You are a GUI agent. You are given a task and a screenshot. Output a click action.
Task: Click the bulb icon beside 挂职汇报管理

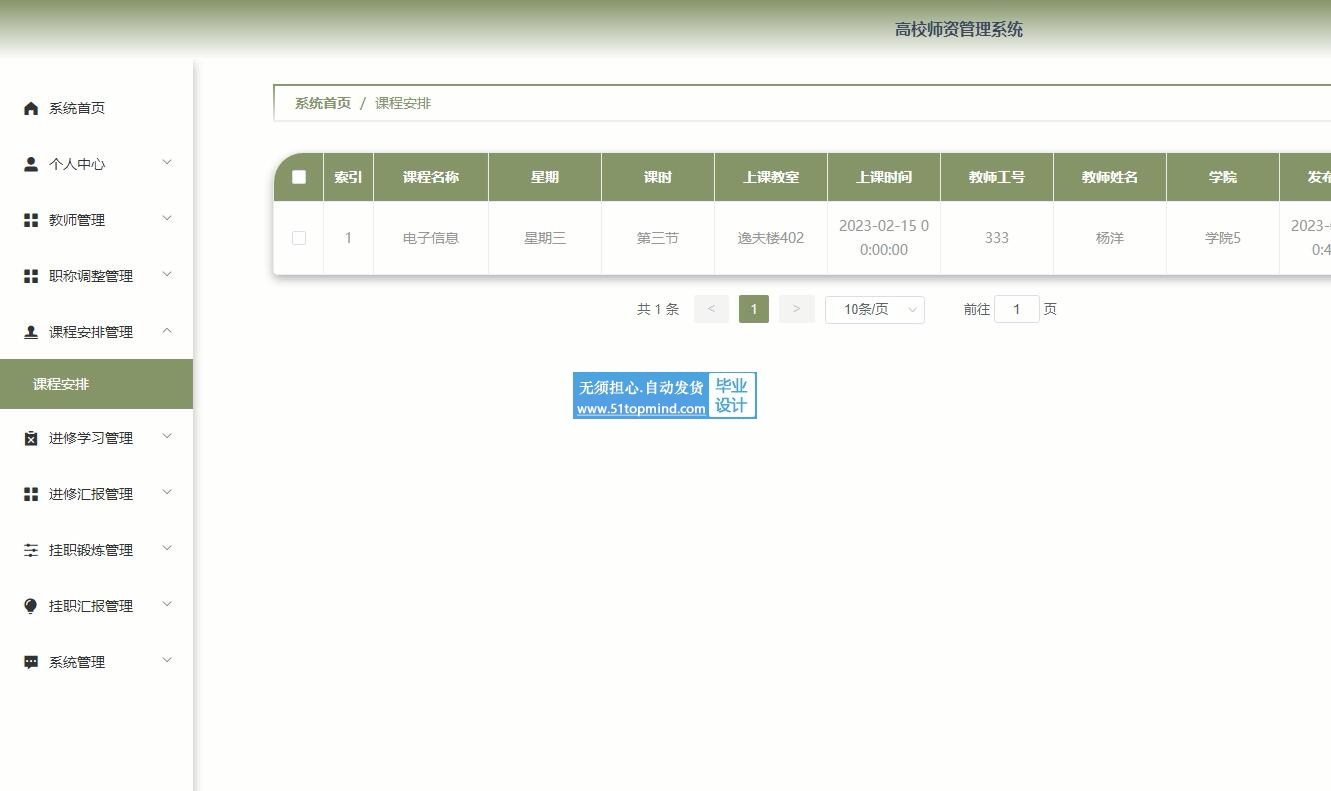coord(31,606)
